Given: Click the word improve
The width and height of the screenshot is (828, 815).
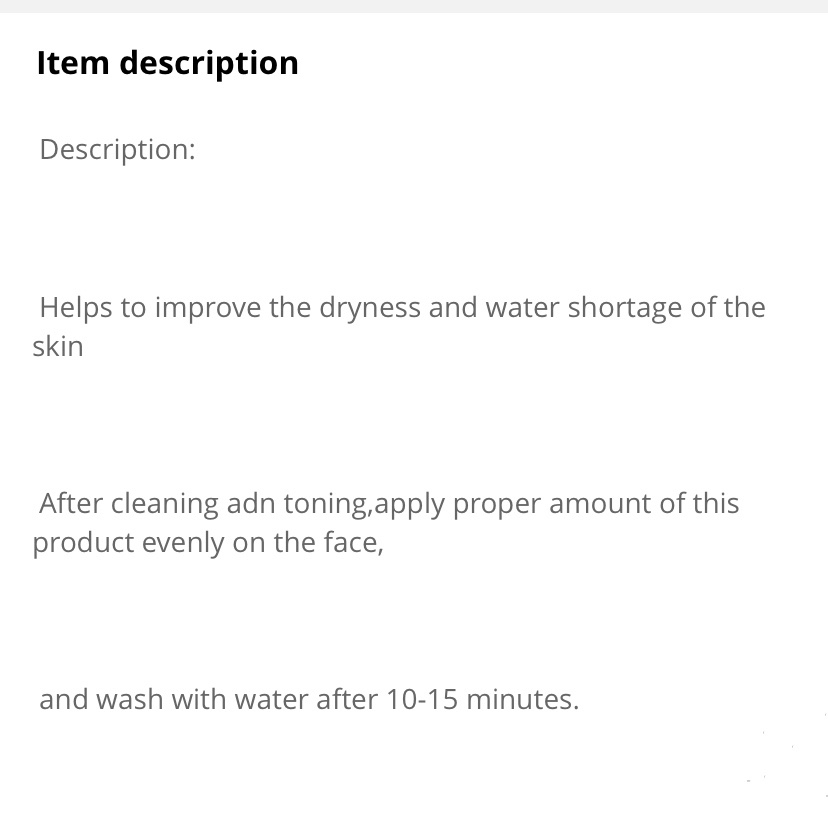Looking at the screenshot, I should click(x=208, y=308).
